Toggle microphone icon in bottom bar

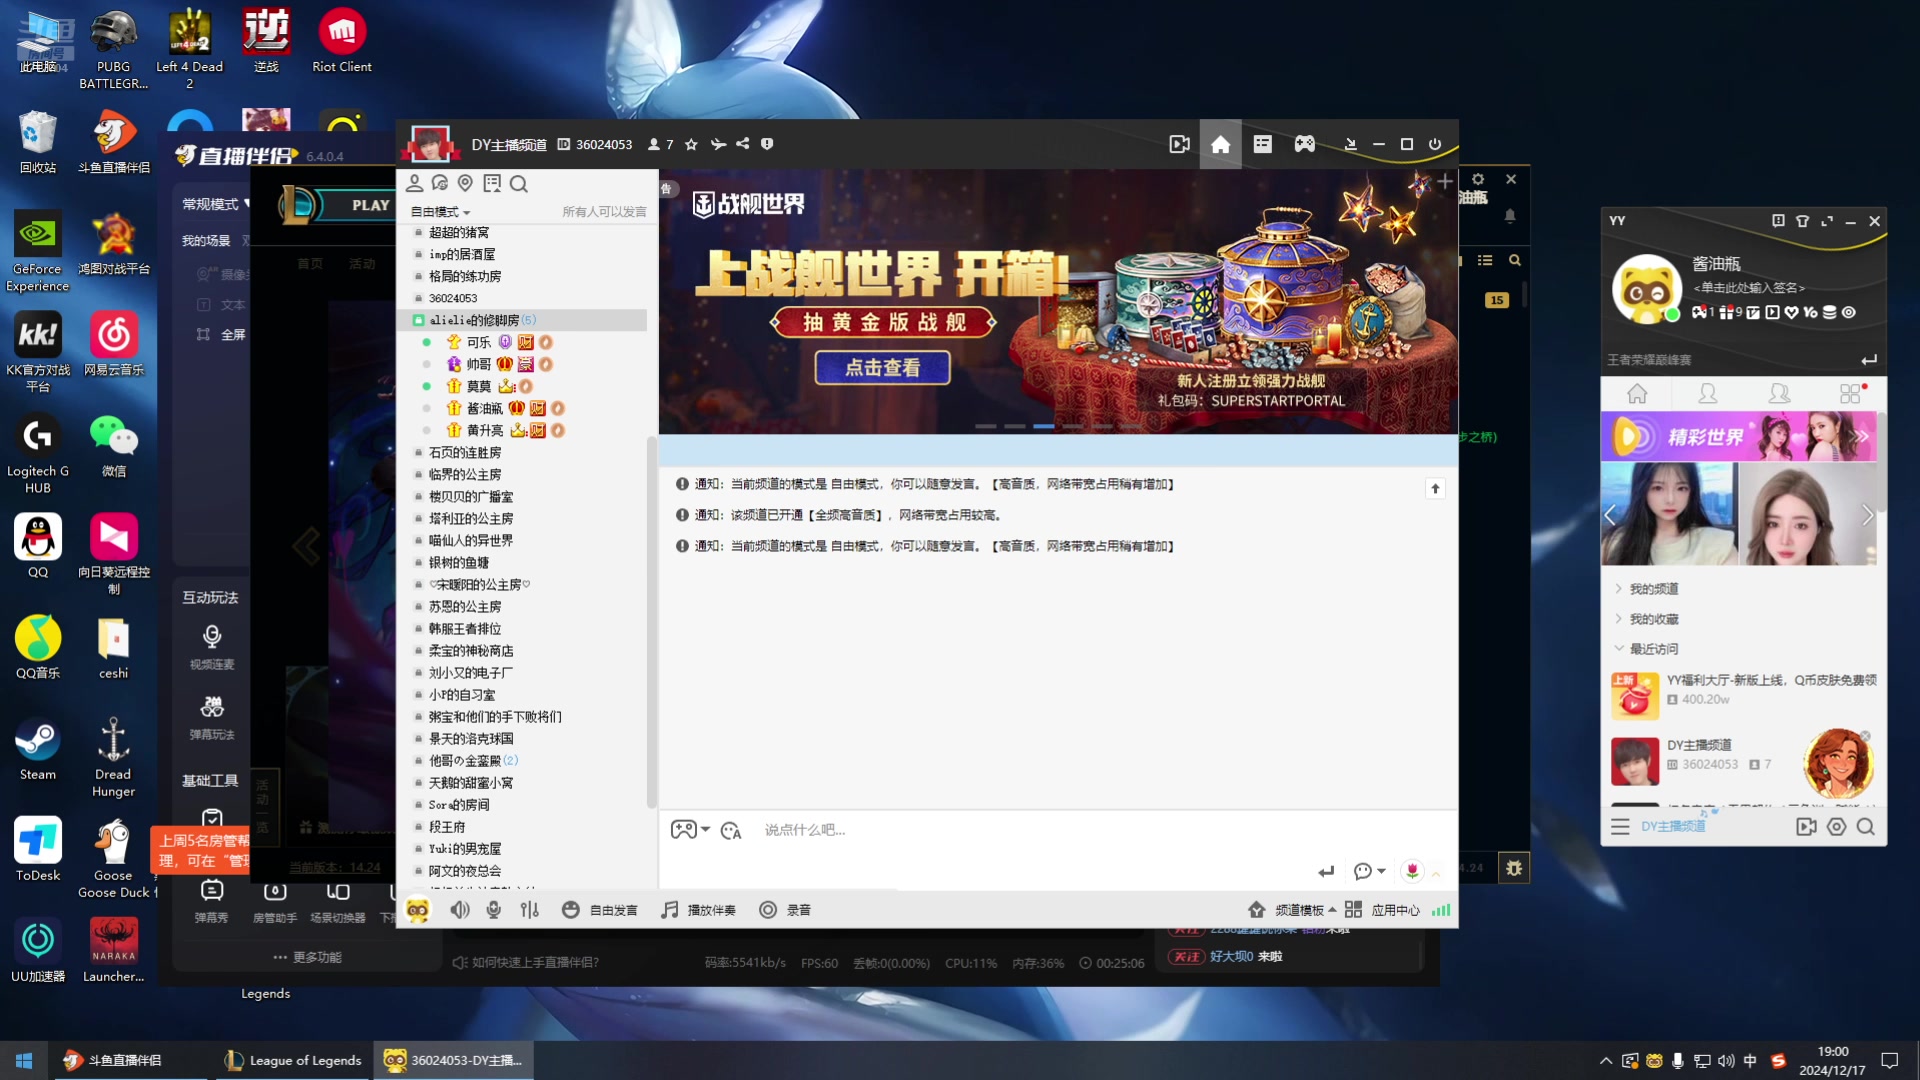click(494, 909)
